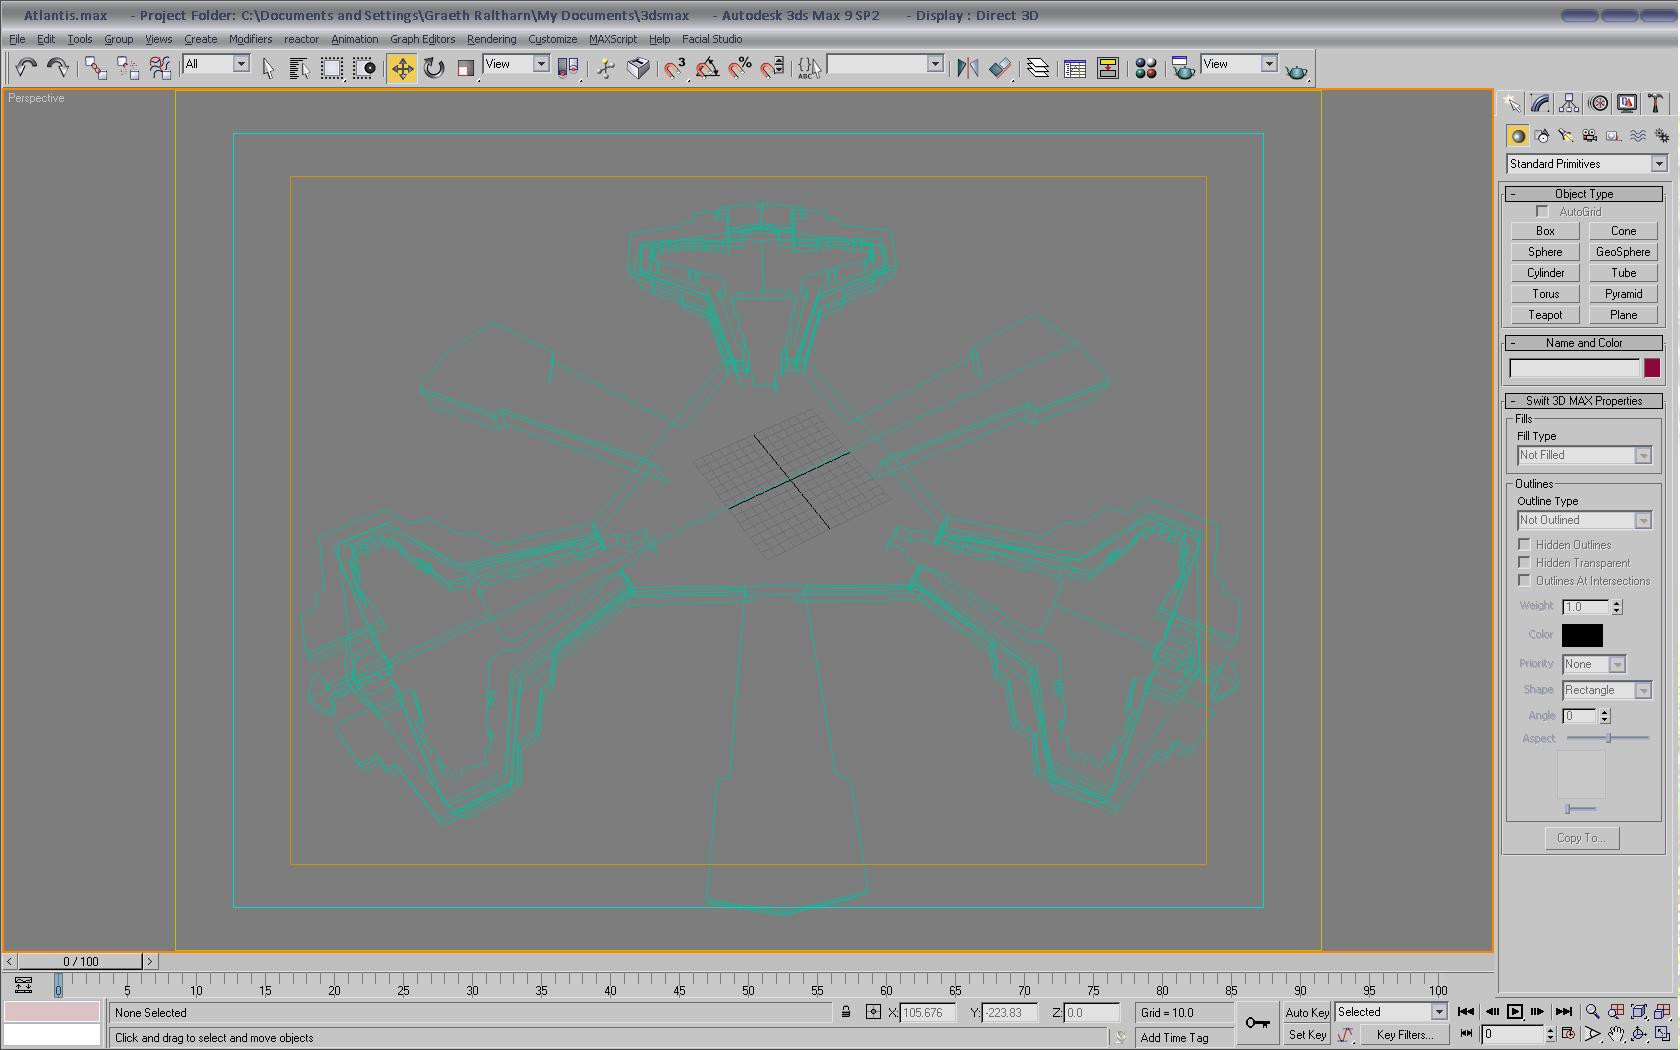Activate the Select and Move tool
This screenshot has width=1680, height=1050.
(x=402, y=68)
